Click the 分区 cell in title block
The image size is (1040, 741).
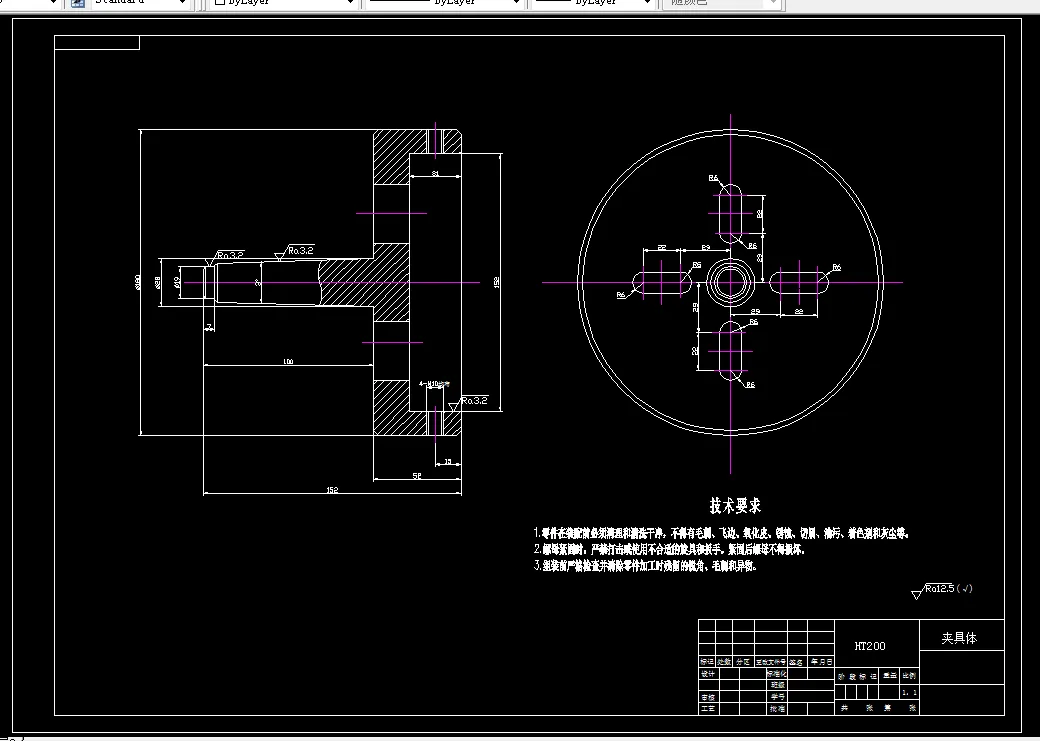click(743, 661)
